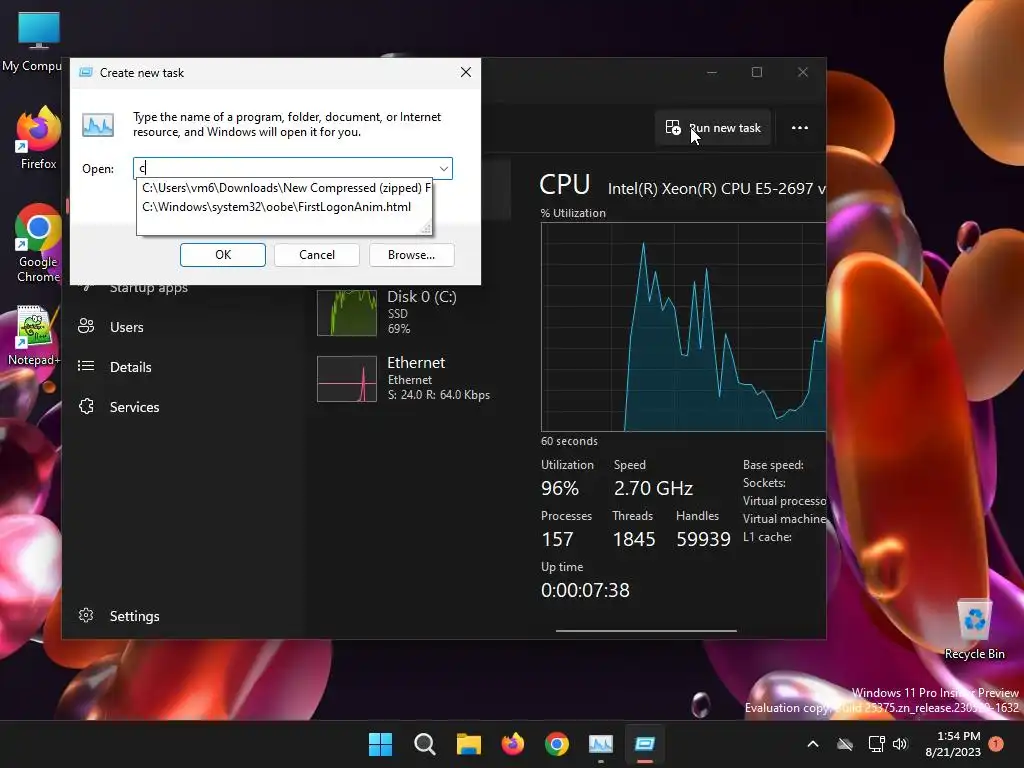The image size is (1024, 768).
Task: Close the Create new task dialog
Action: point(466,72)
